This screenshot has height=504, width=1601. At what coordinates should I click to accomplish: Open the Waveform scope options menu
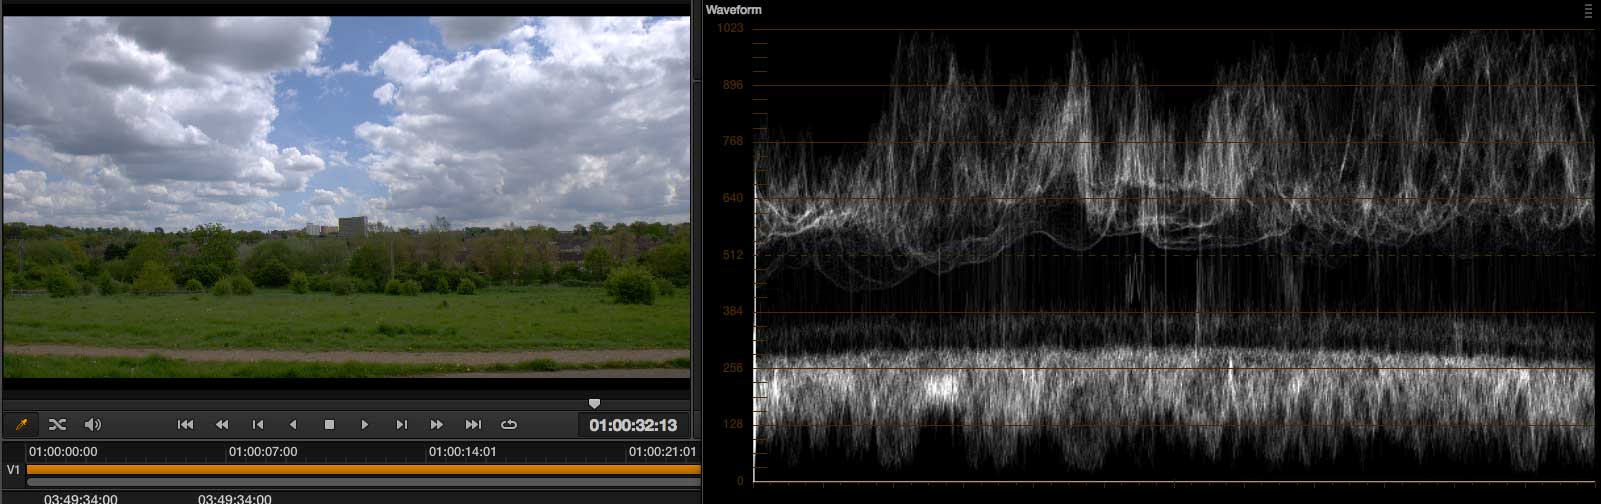tap(1589, 11)
